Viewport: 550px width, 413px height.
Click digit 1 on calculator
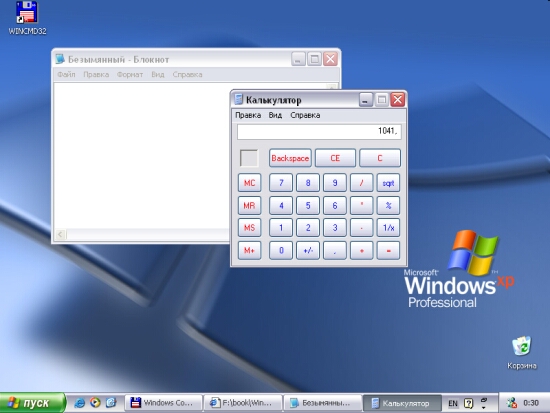(x=281, y=228)
